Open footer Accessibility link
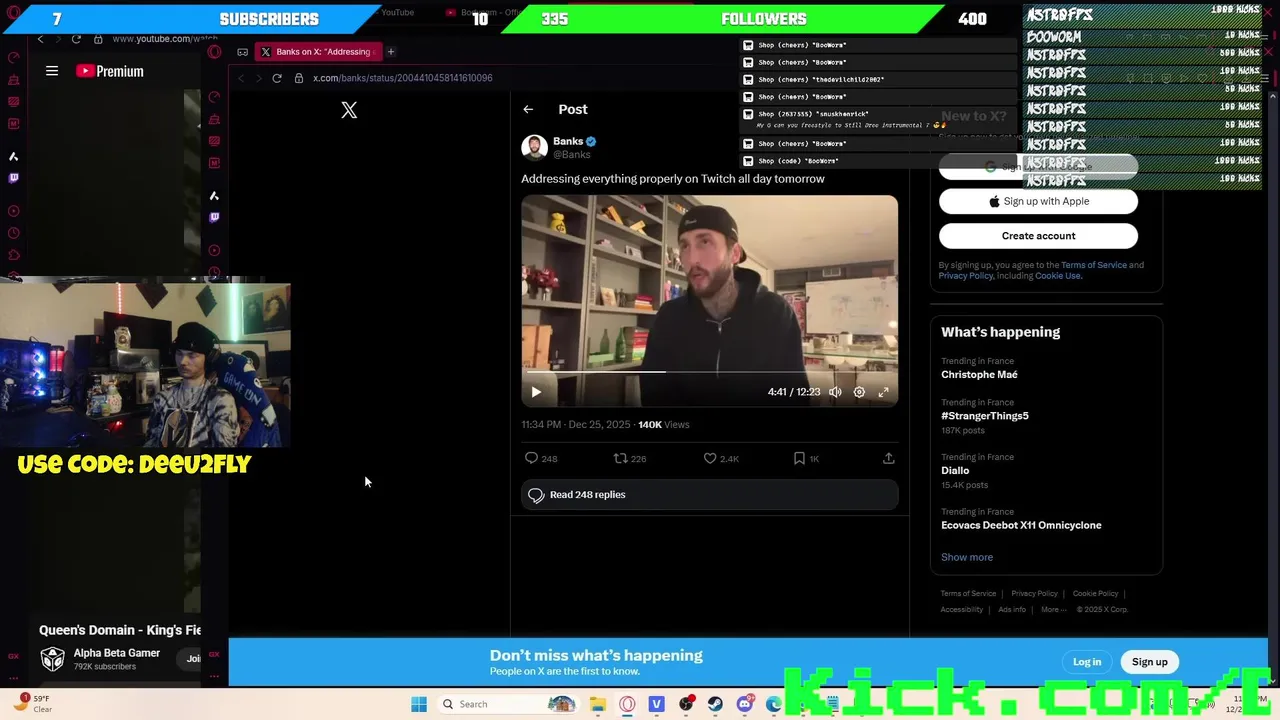 point(962,610)
